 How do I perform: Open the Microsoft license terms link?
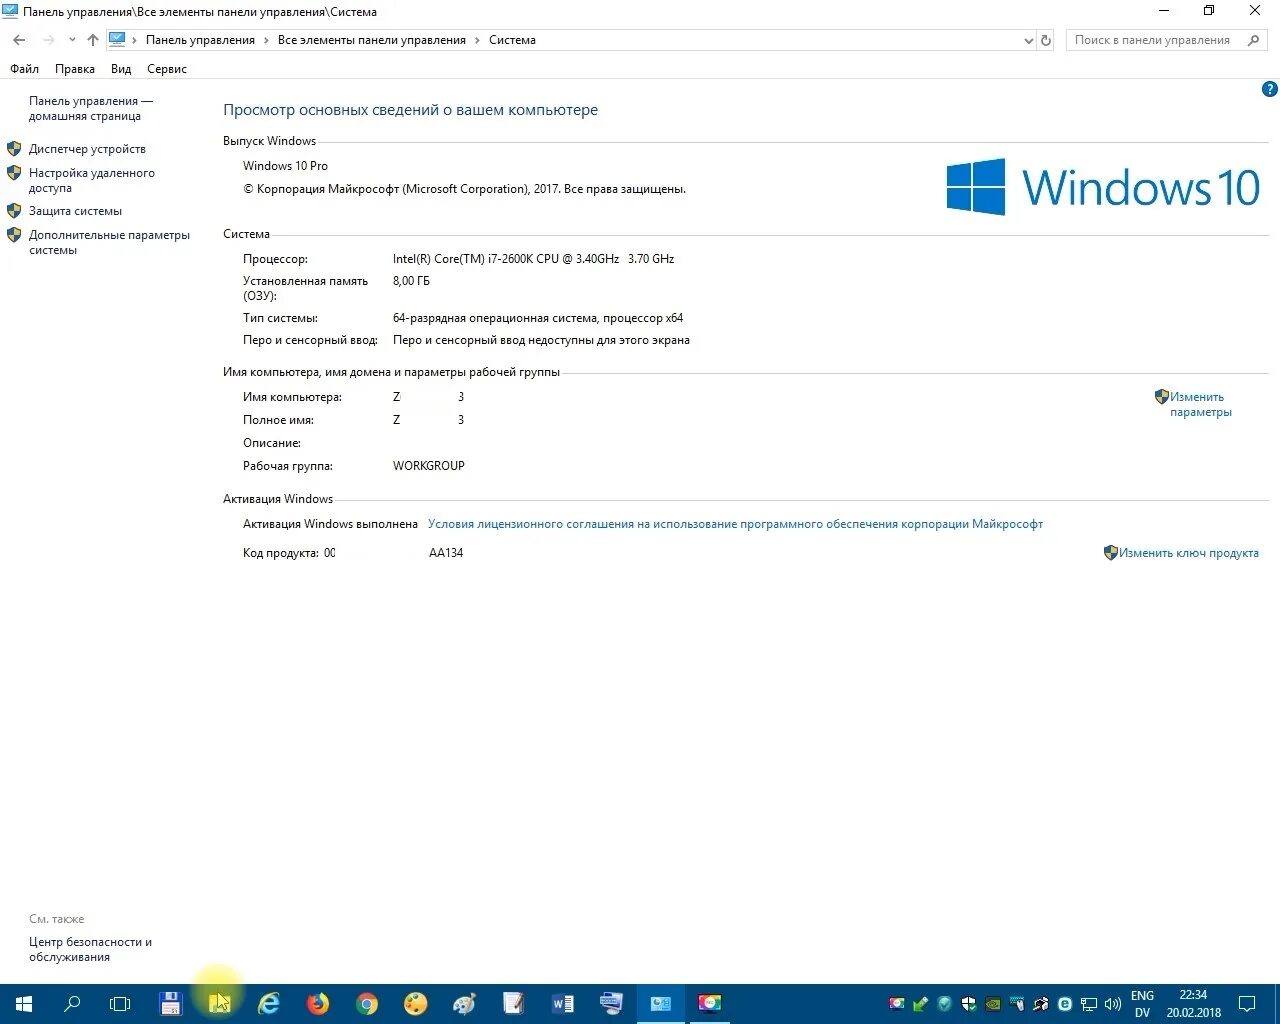[x=735, y=524]
